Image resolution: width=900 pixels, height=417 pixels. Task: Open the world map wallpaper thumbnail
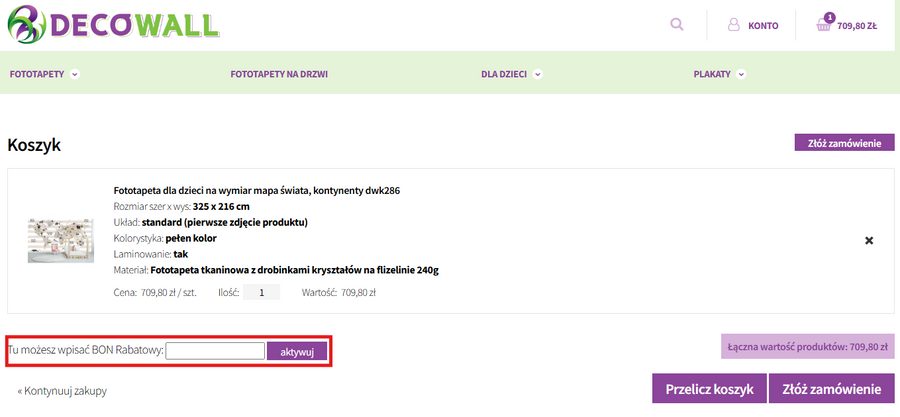[60, 241]
